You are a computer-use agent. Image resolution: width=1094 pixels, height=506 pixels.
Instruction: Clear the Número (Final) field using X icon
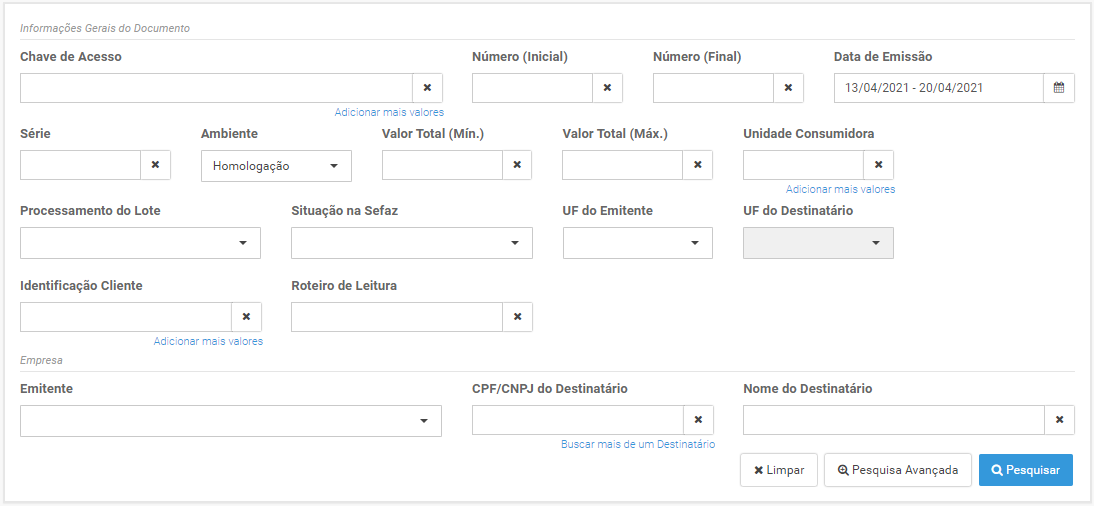[x=788, y=88]
